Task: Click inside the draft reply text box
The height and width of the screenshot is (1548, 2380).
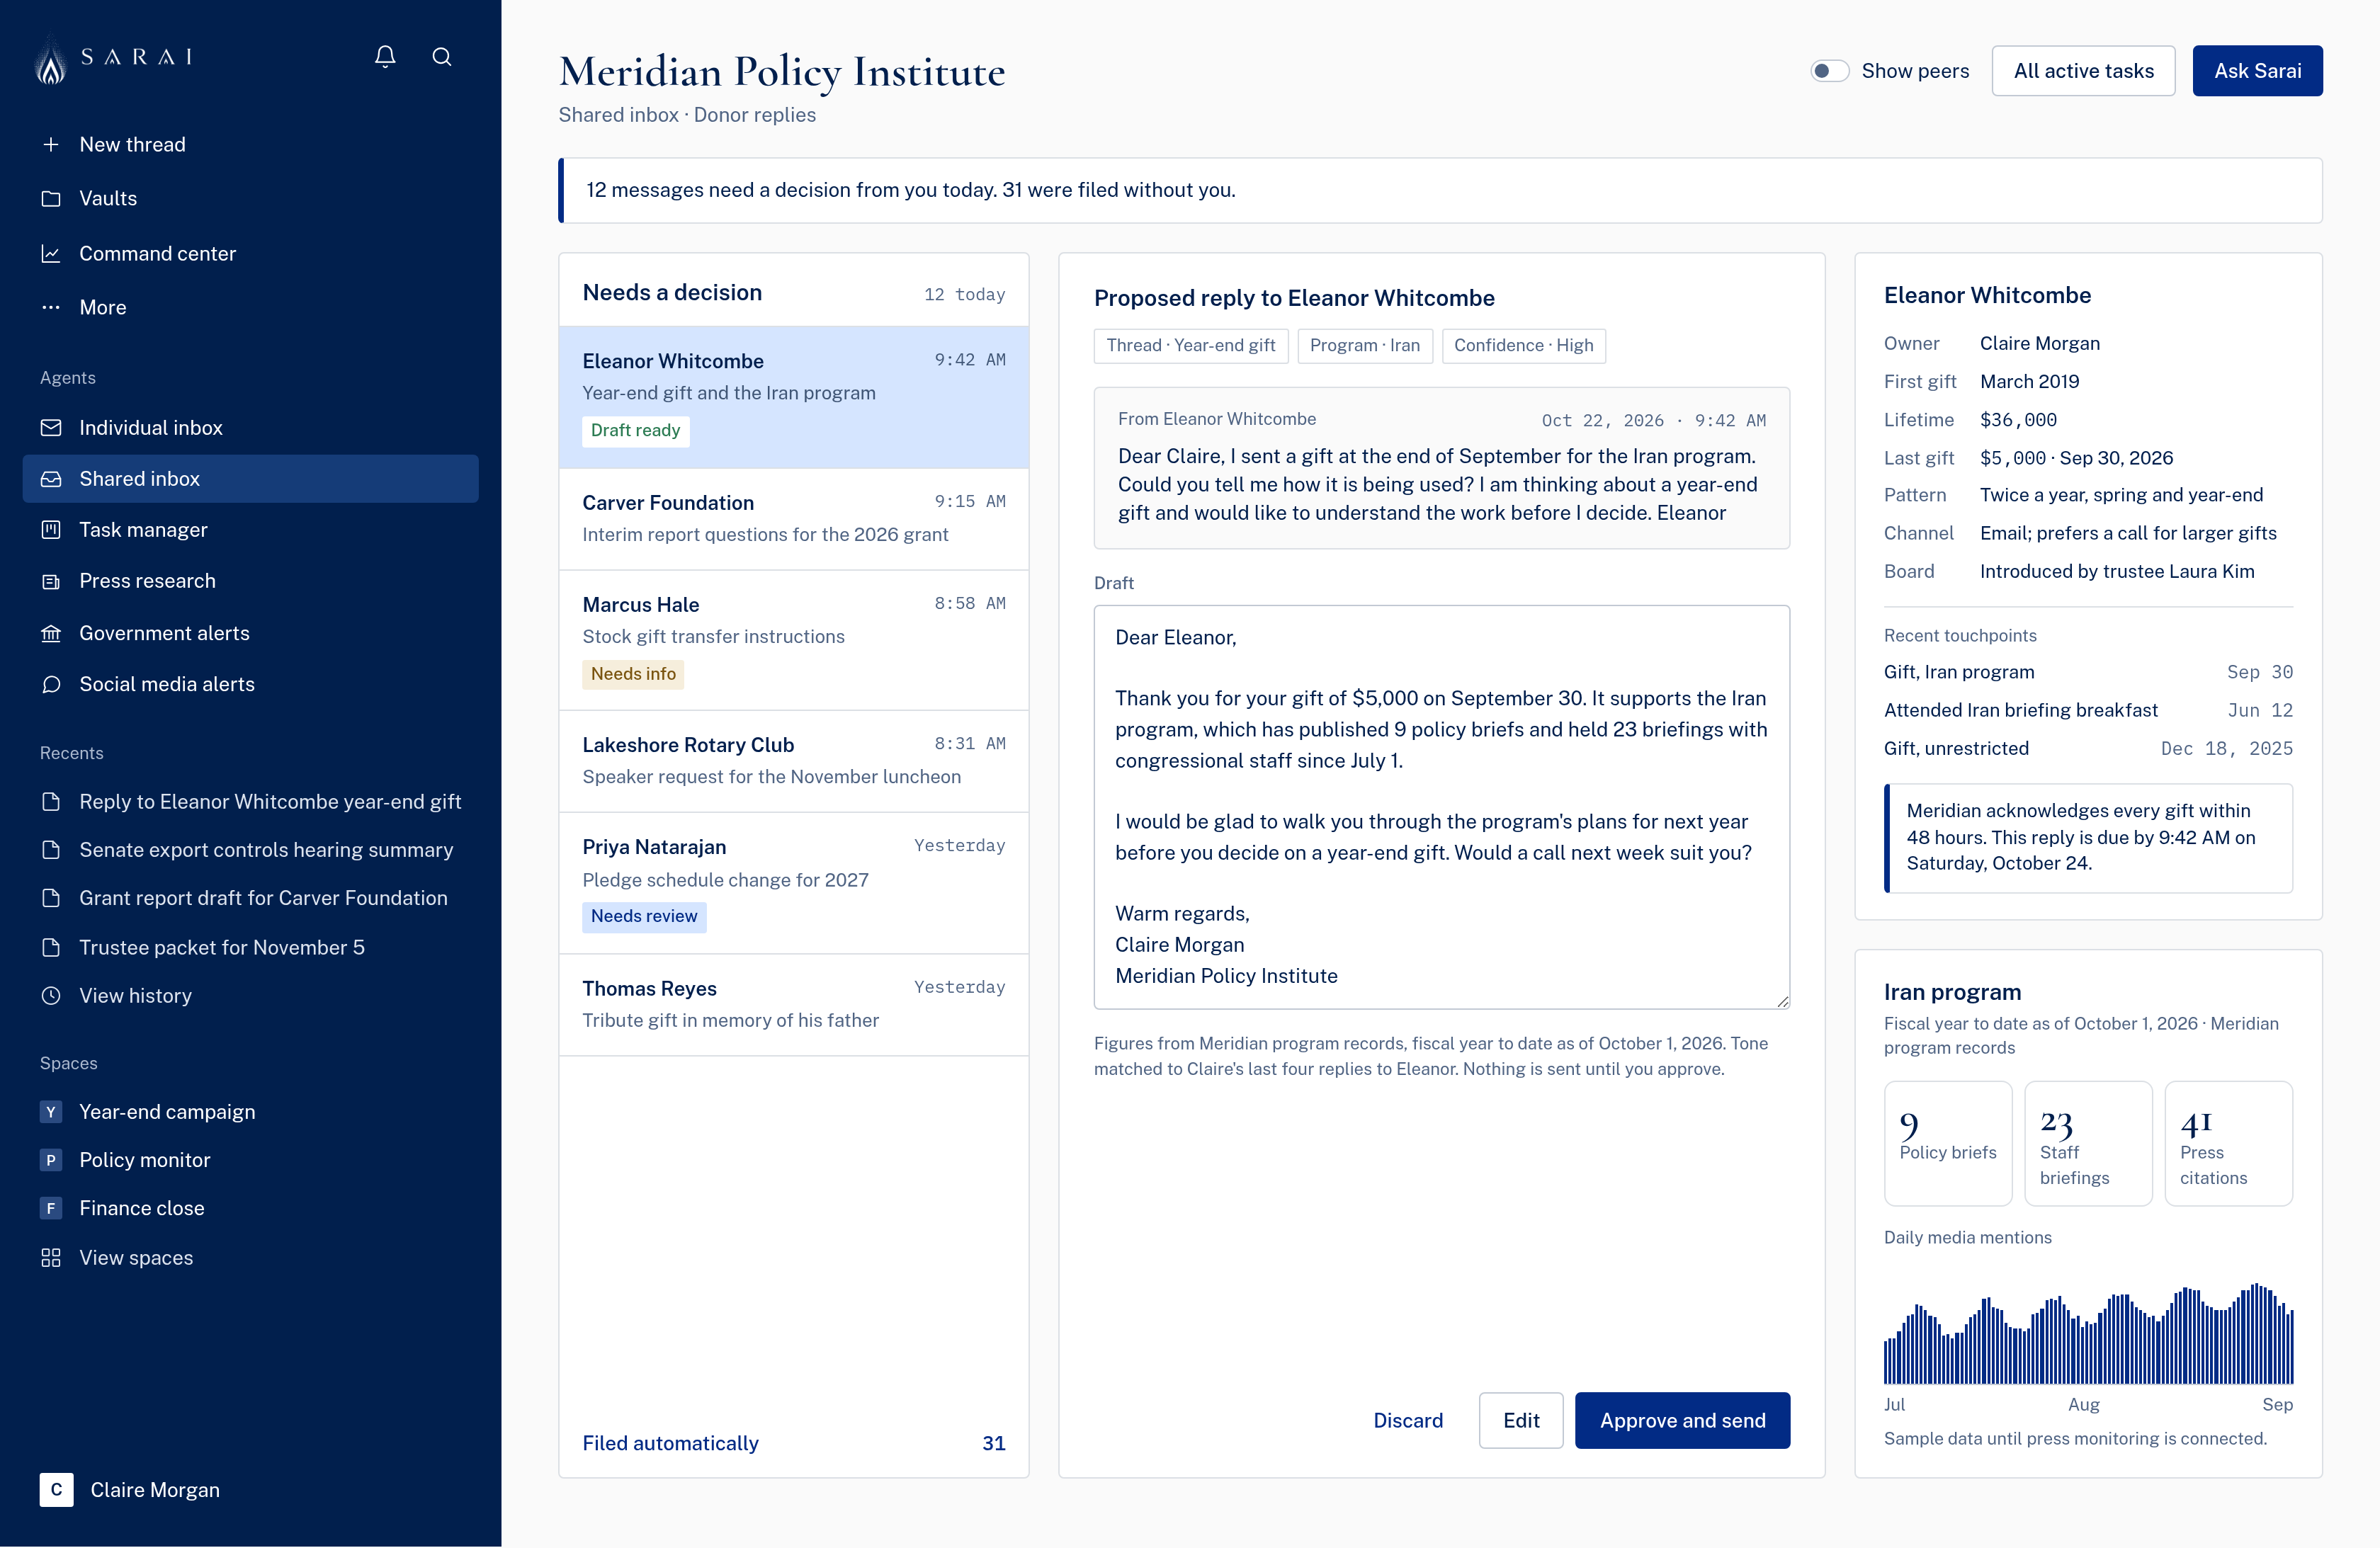Action: pyautogui.click(x=1441, y=807)
